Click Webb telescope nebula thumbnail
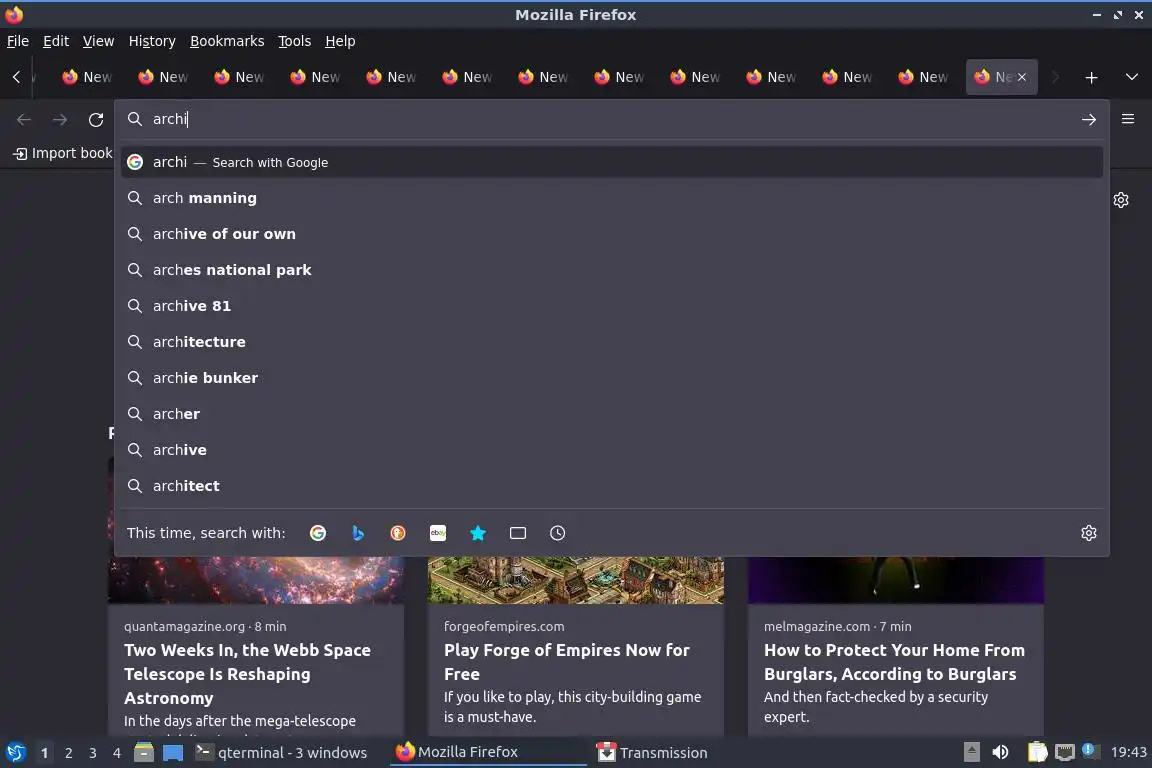This screenshot has height=768, width=1152. 256,580
